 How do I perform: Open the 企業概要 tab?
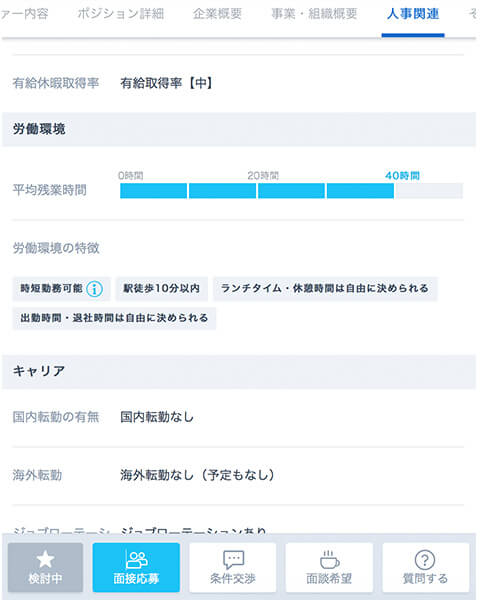coord(217,14)
